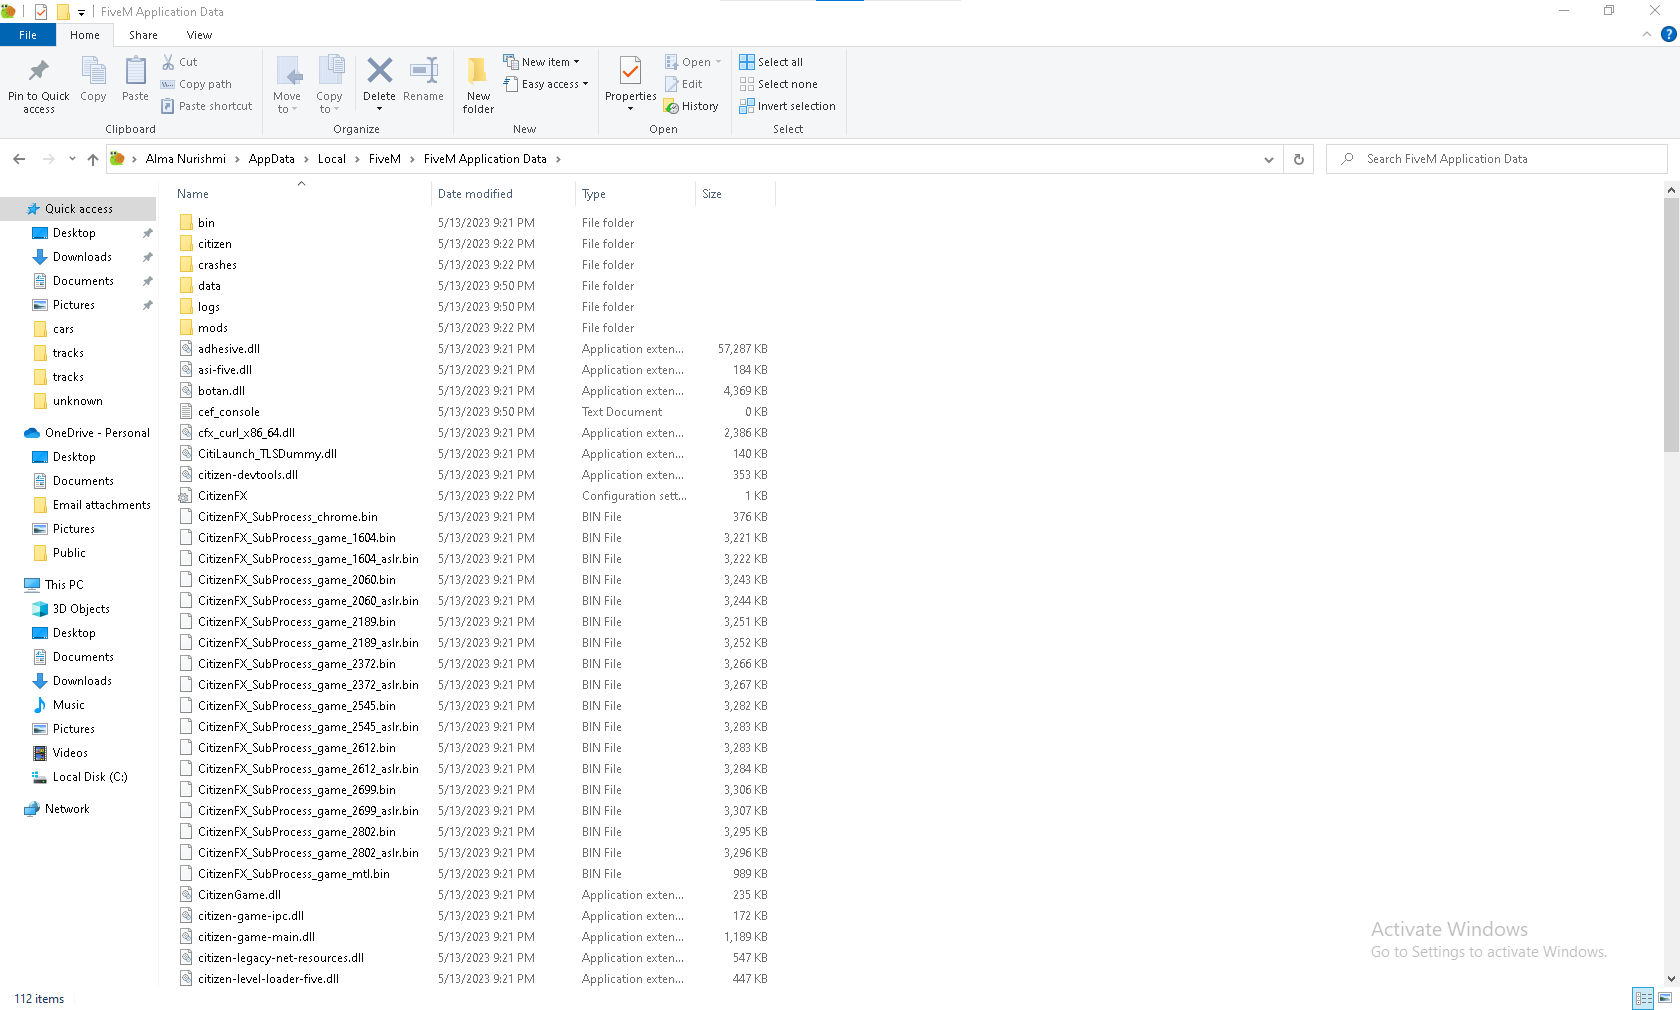Expand address bar history dropdown
The image size is (1680, 1010).
coord(1268,159)
